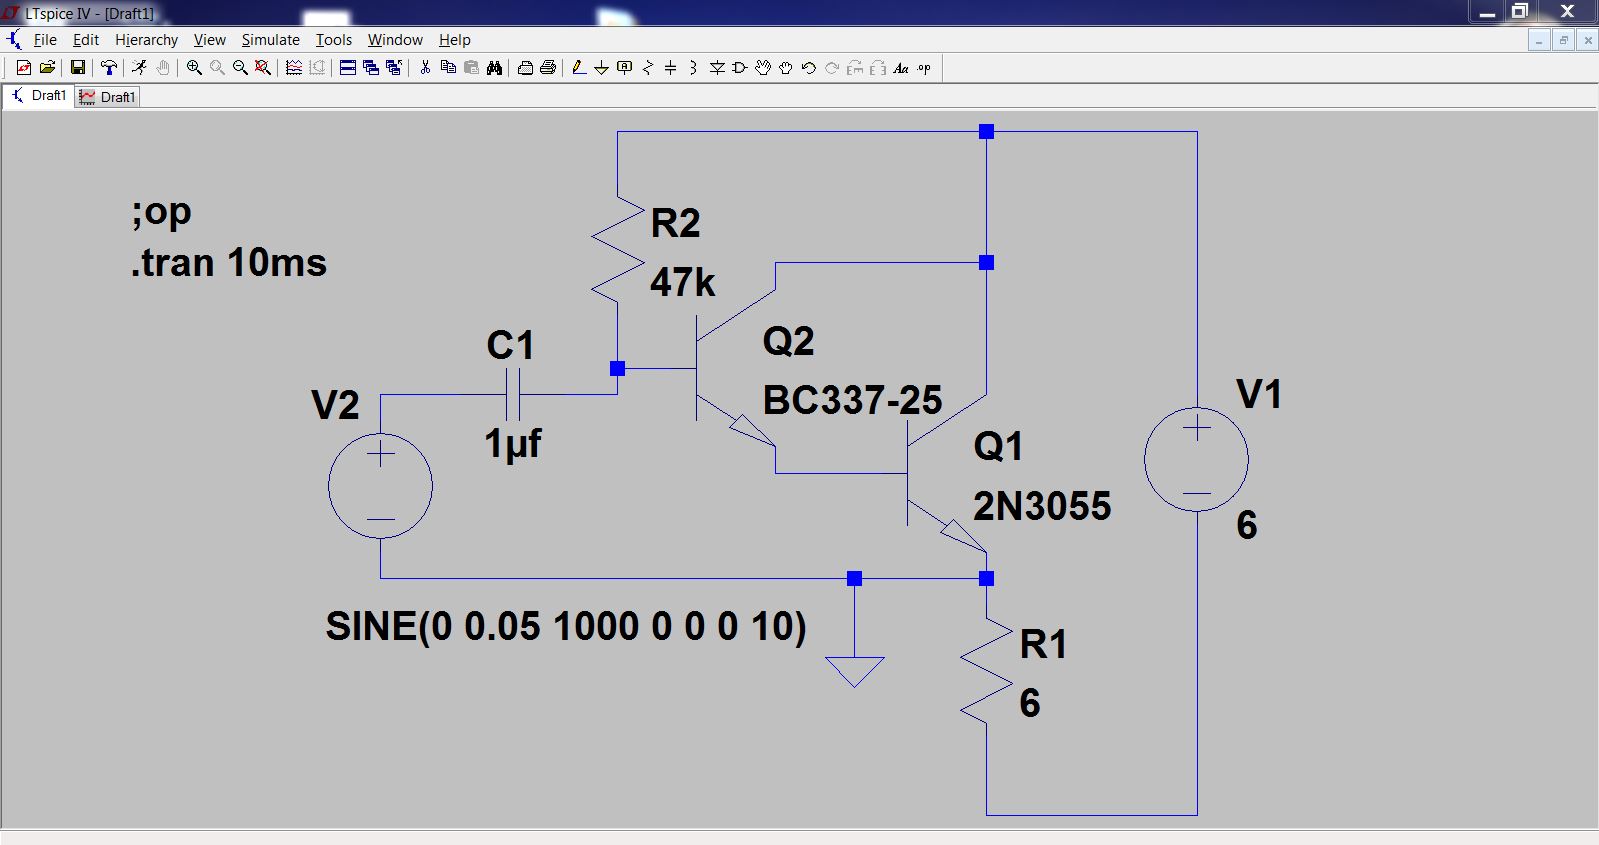Click SINE(0 0.05 1000 0 0 0 10) value
Viewport: 1599px width, 845px height.
566,627
